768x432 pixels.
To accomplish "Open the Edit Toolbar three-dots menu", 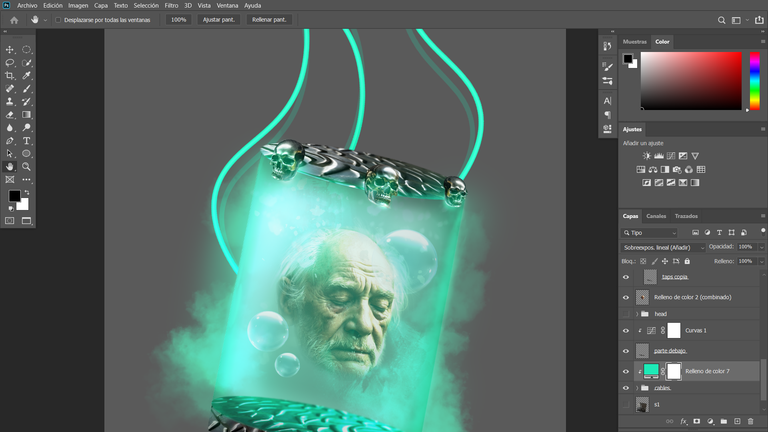I will point(26,179).
